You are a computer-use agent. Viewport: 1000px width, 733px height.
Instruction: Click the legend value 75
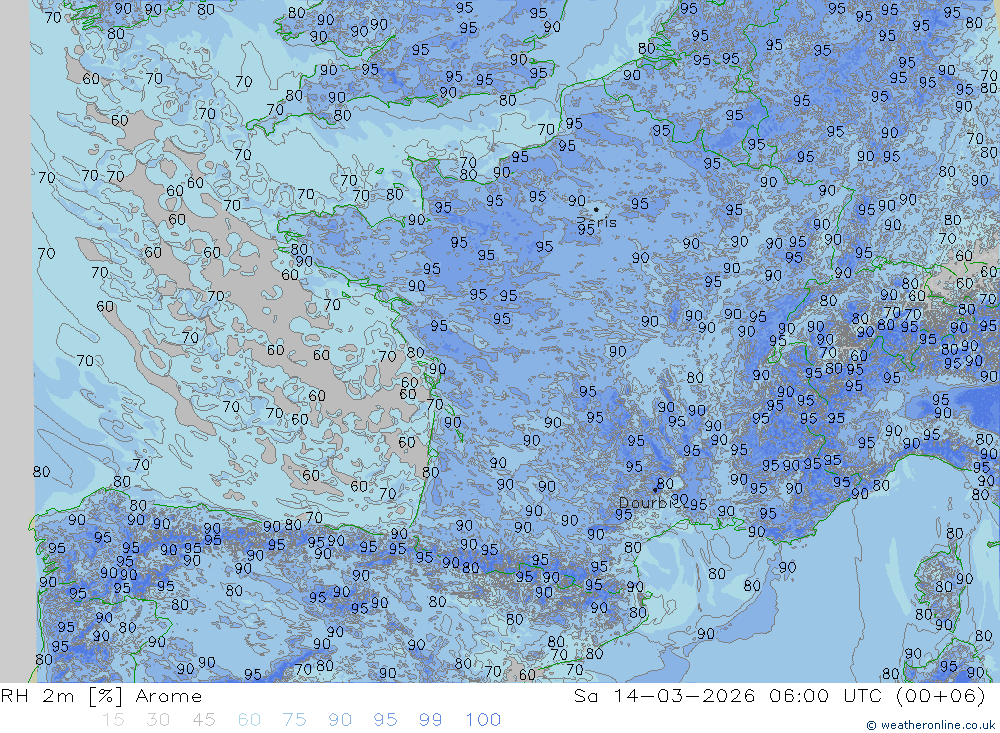click(295, 720)
